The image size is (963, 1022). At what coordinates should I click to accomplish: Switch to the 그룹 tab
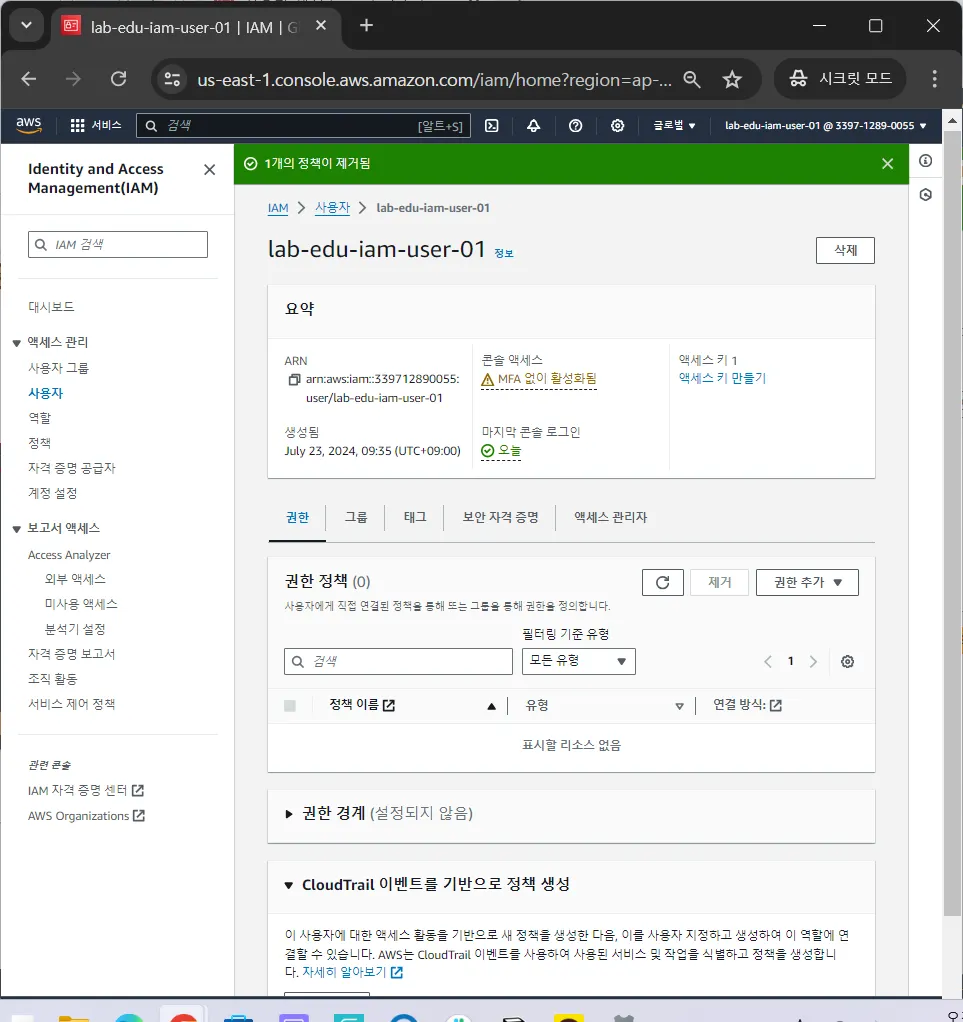tap(355, 518)
